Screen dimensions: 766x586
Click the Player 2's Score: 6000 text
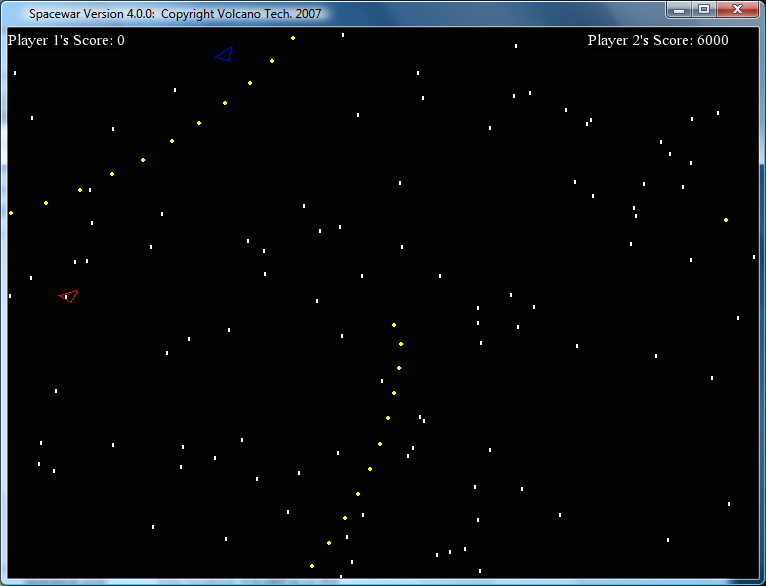coord(658,40)
